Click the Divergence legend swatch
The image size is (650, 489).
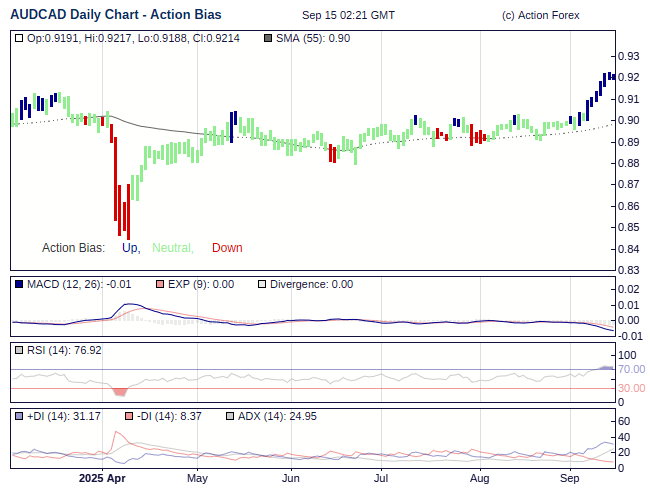262,284
